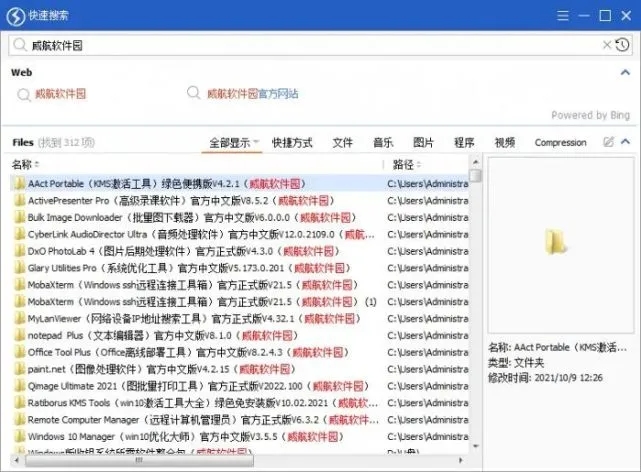The width and height of the screenshot is (641, 472).
Task: Select the 快捷方式 filter tab
Action: point(292,143)
